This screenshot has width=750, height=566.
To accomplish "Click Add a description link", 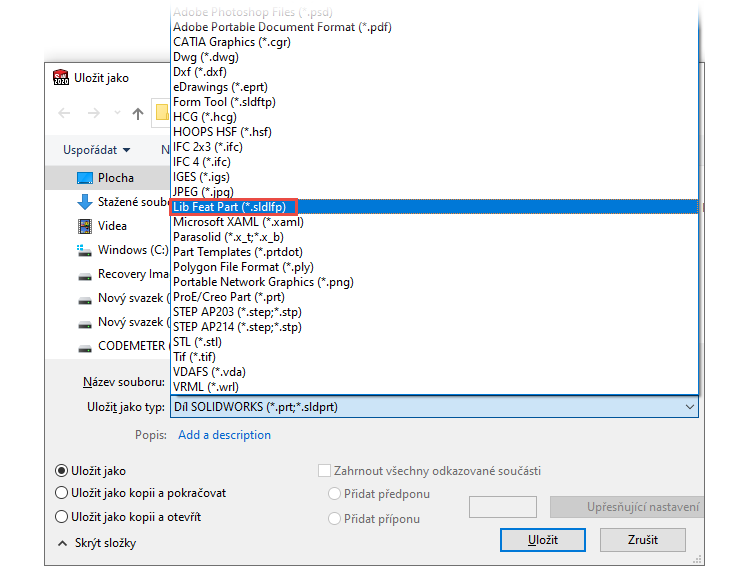I will 224,435.
